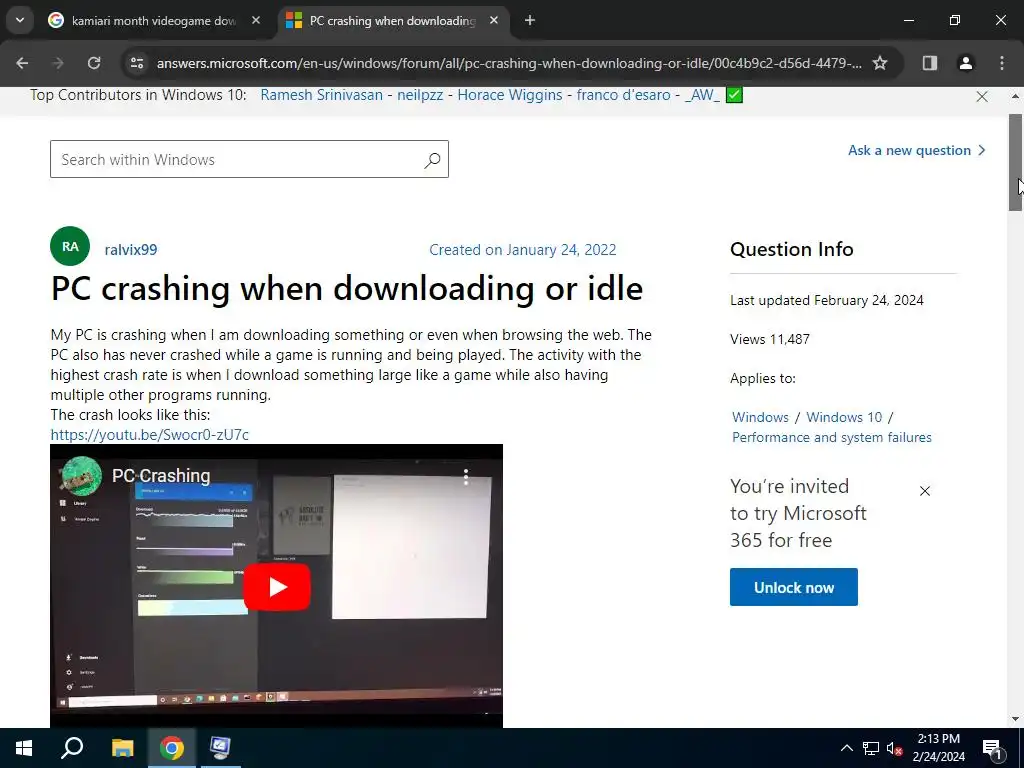This screenshot has width=1024, height=768.
Task: Reload the current page
Action: click(x=94, y=63)
